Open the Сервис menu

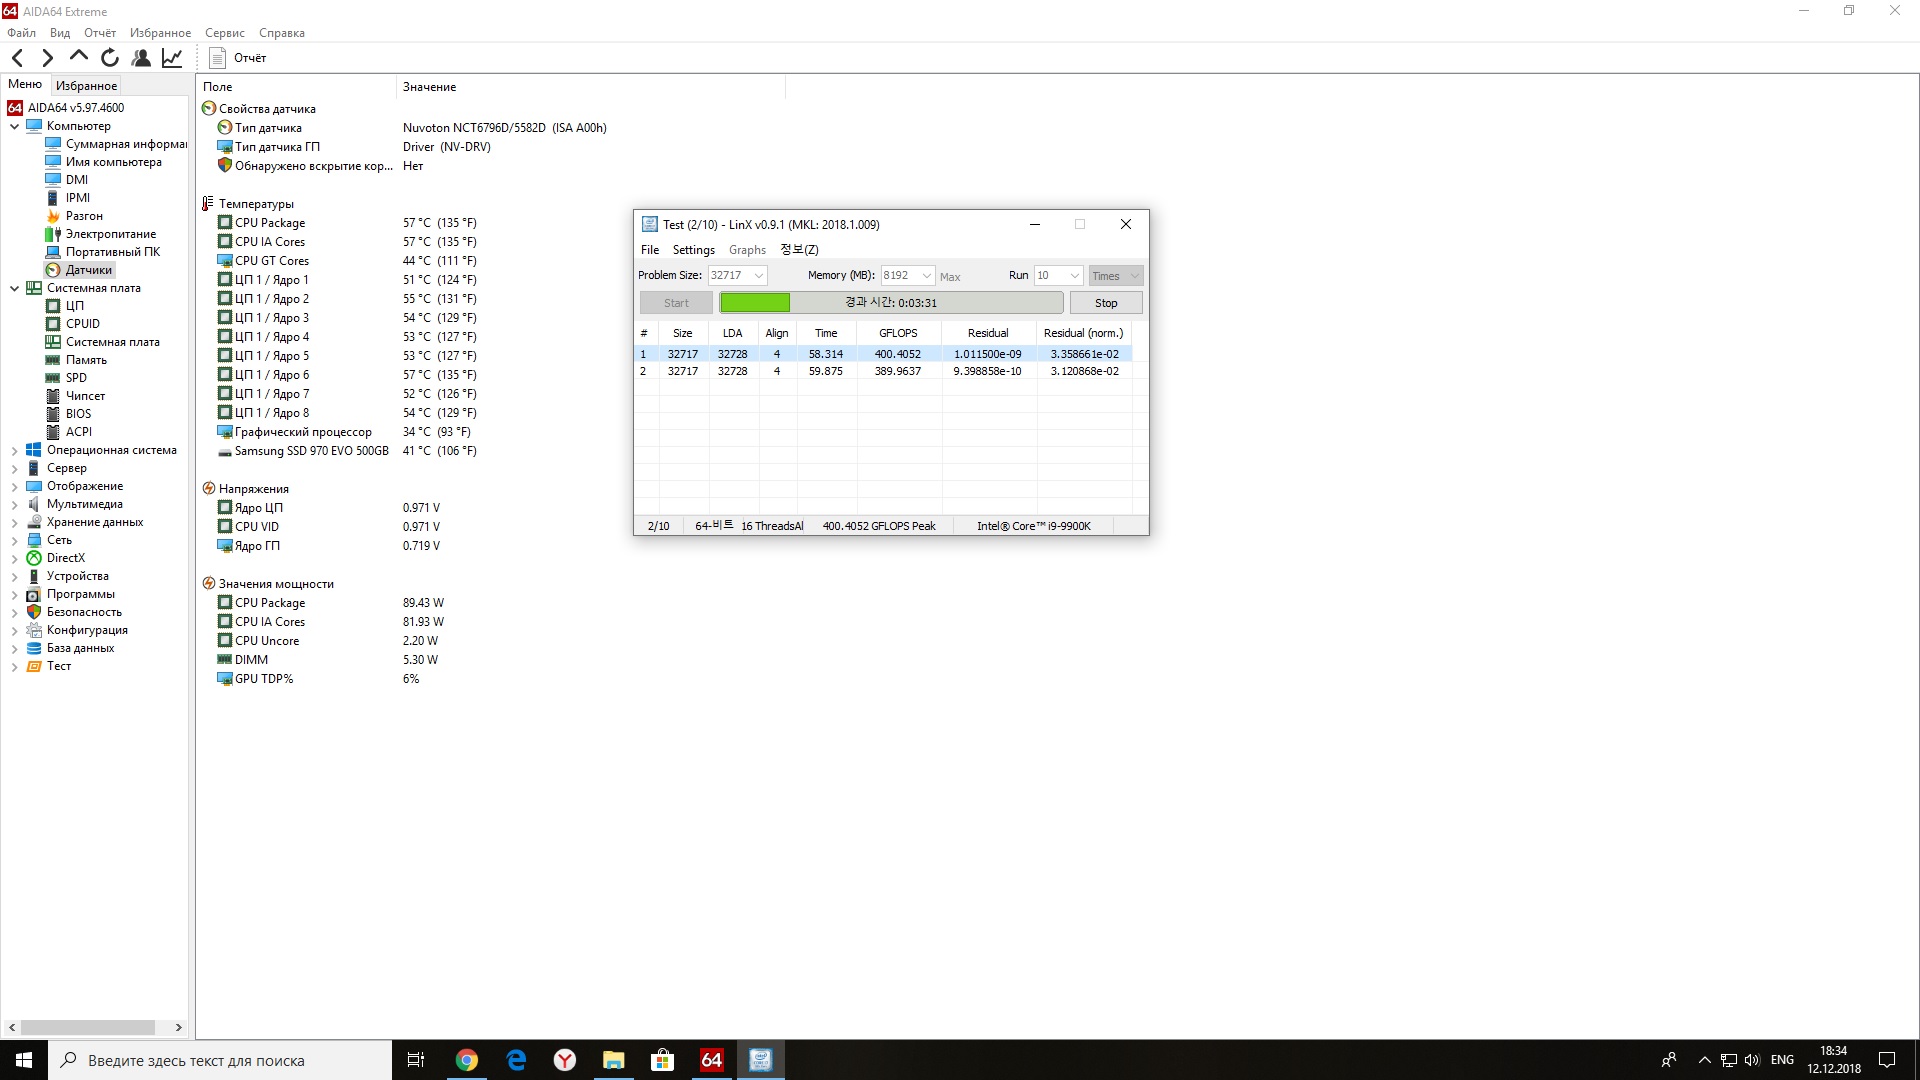(x=224, y=33)
